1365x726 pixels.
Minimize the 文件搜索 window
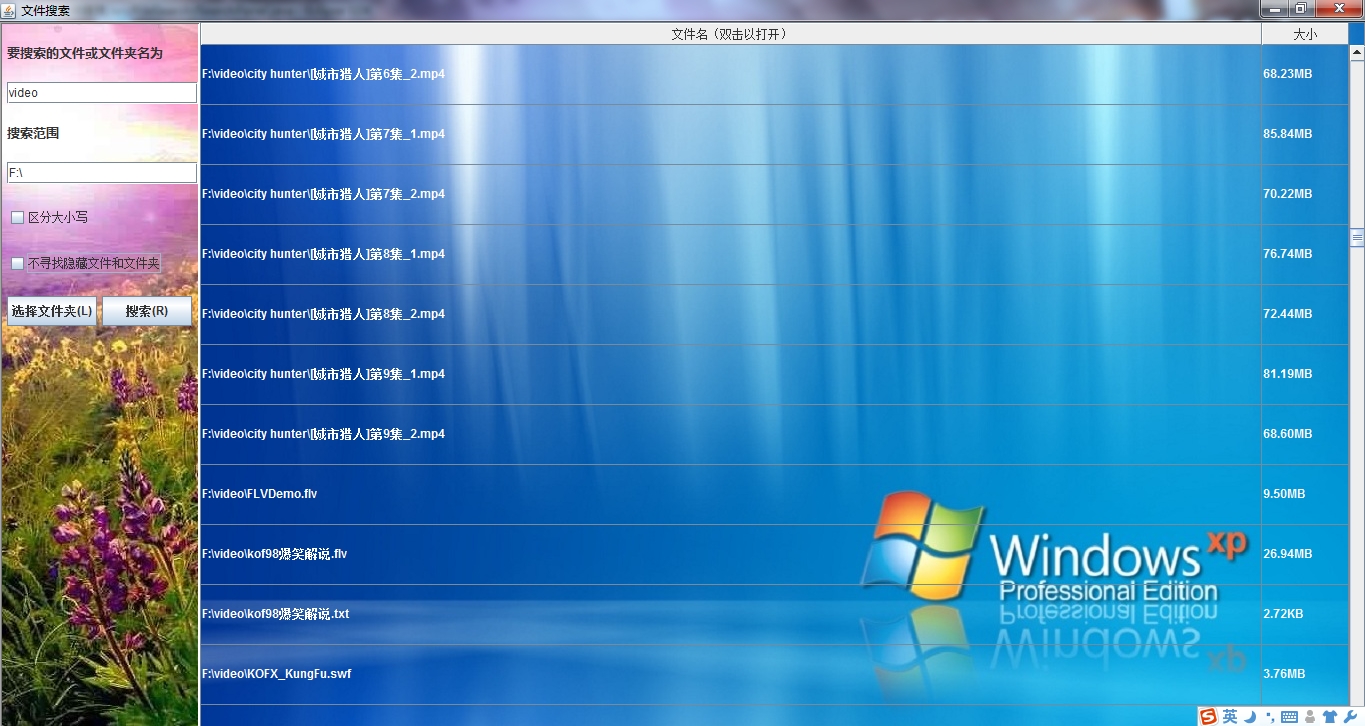pos(1273,8)
